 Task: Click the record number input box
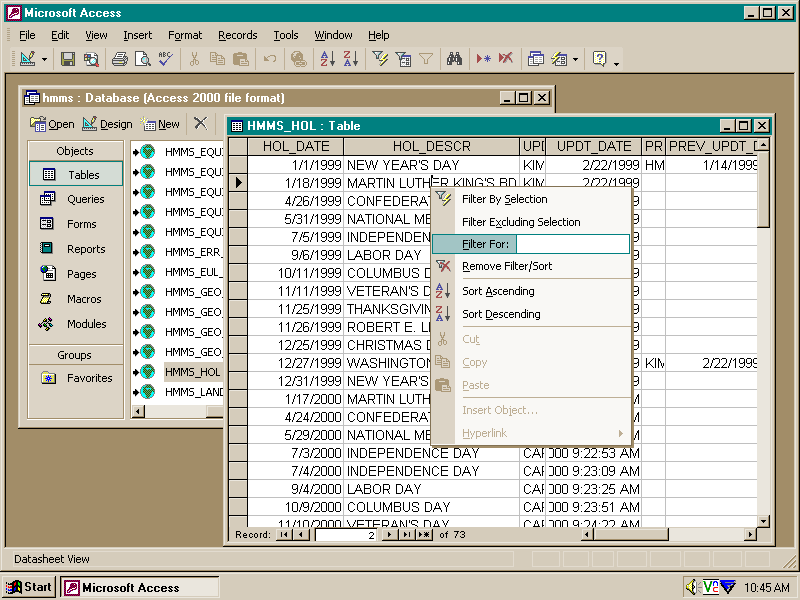click(x=346, y=535)
